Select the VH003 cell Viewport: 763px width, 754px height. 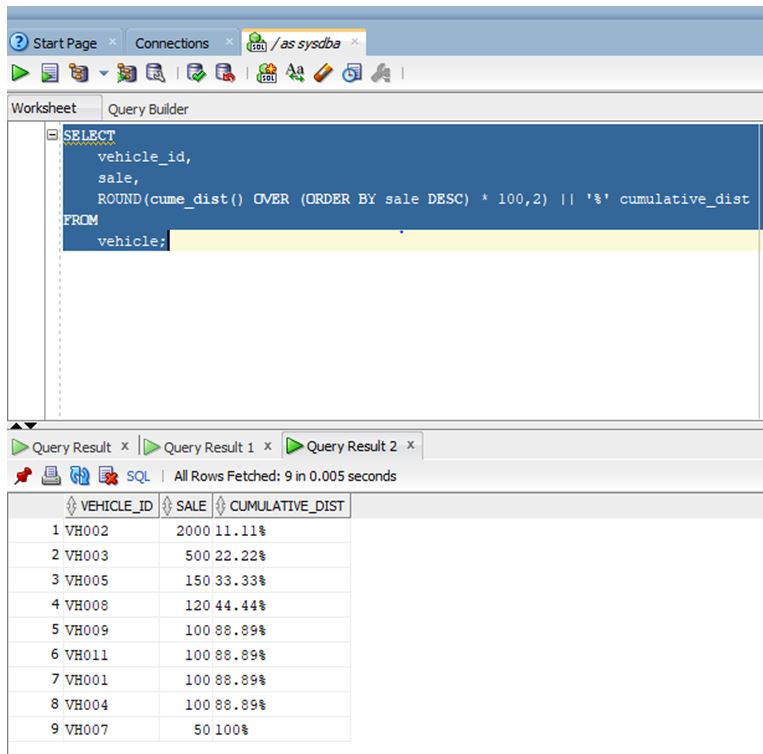[x=111, y=555]
